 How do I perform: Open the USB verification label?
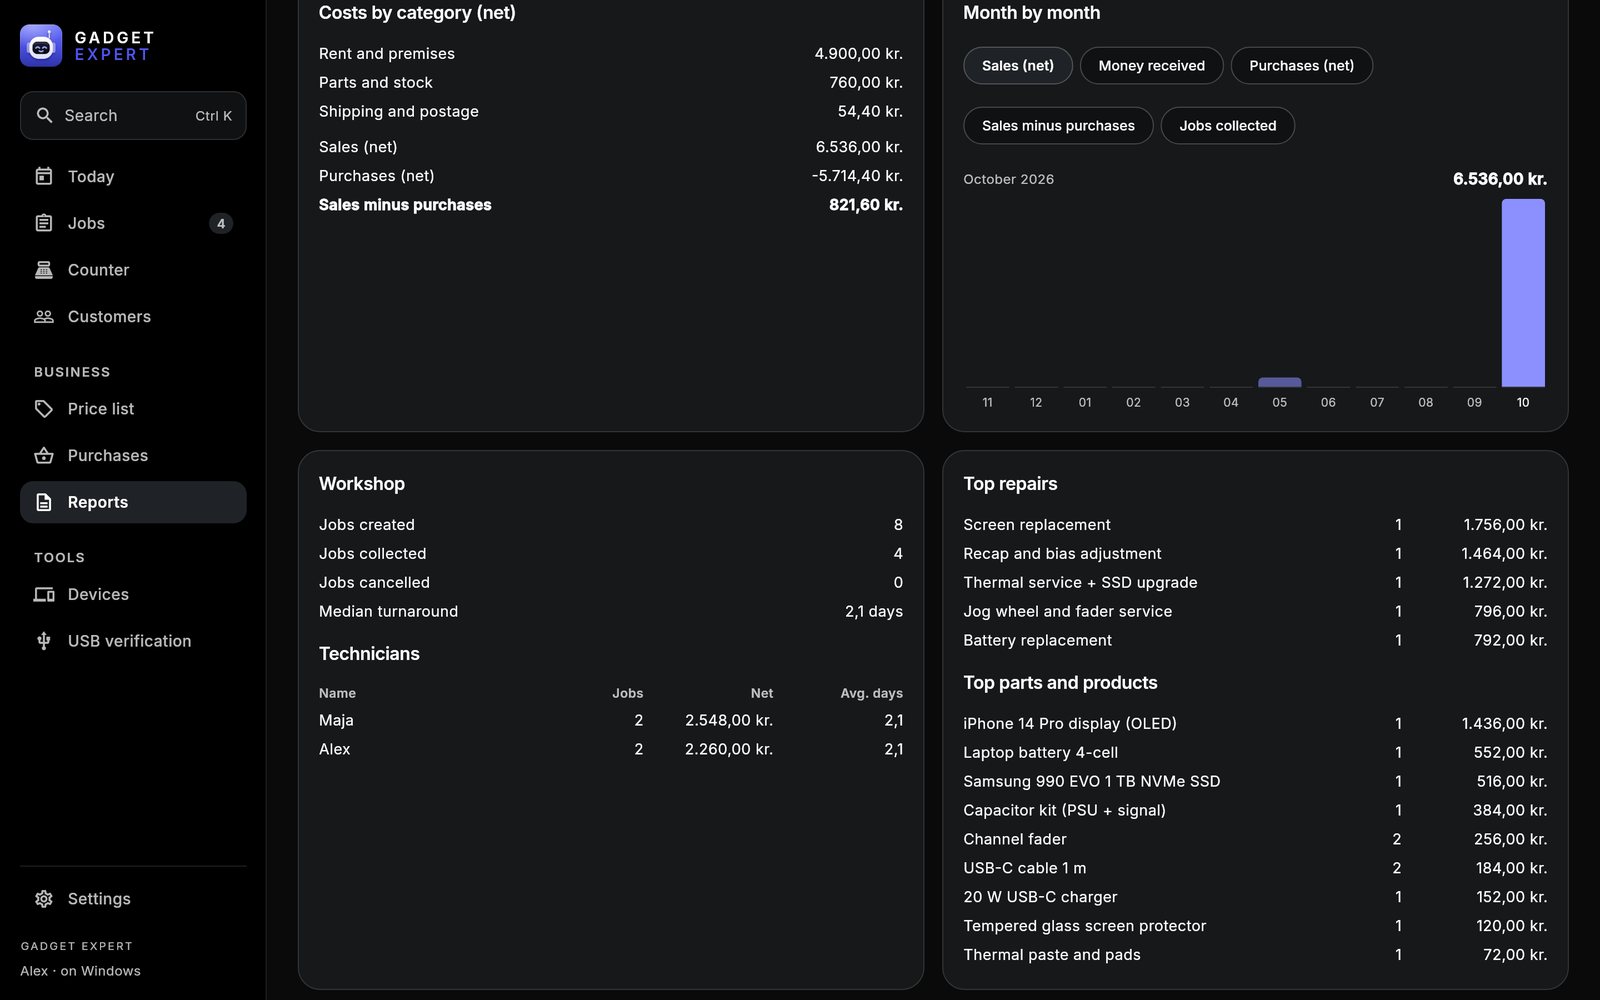(129, 641)
